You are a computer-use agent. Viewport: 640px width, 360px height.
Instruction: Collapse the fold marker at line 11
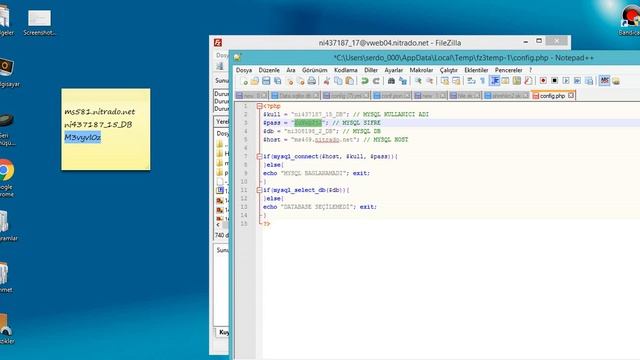coord(259,190)
